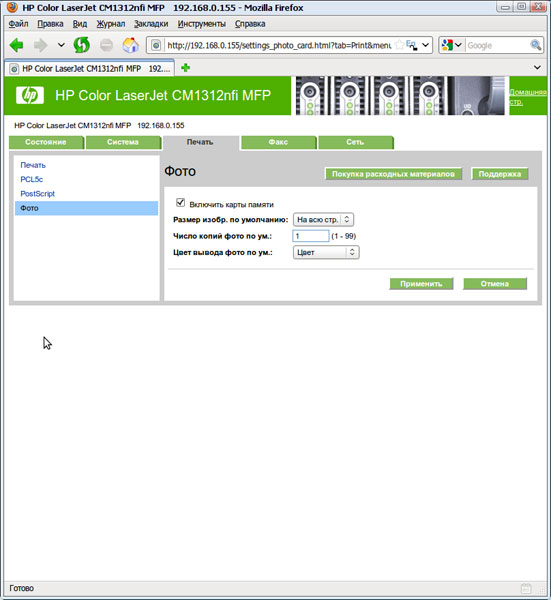Focus the Google search field
Viewport: 551px width, 600px height.
497,46
